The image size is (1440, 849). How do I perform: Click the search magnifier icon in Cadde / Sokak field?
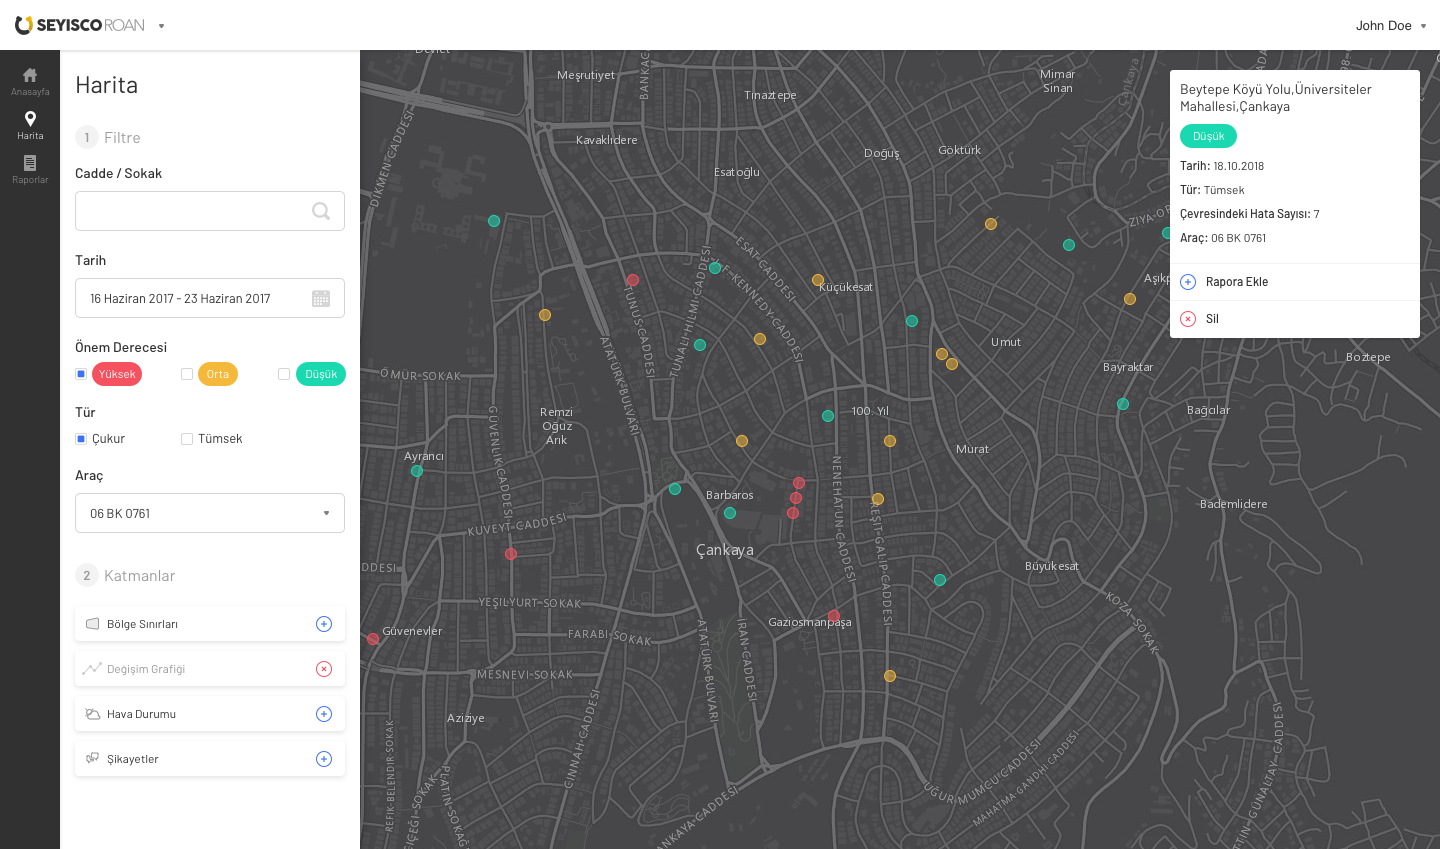point(321,211)
